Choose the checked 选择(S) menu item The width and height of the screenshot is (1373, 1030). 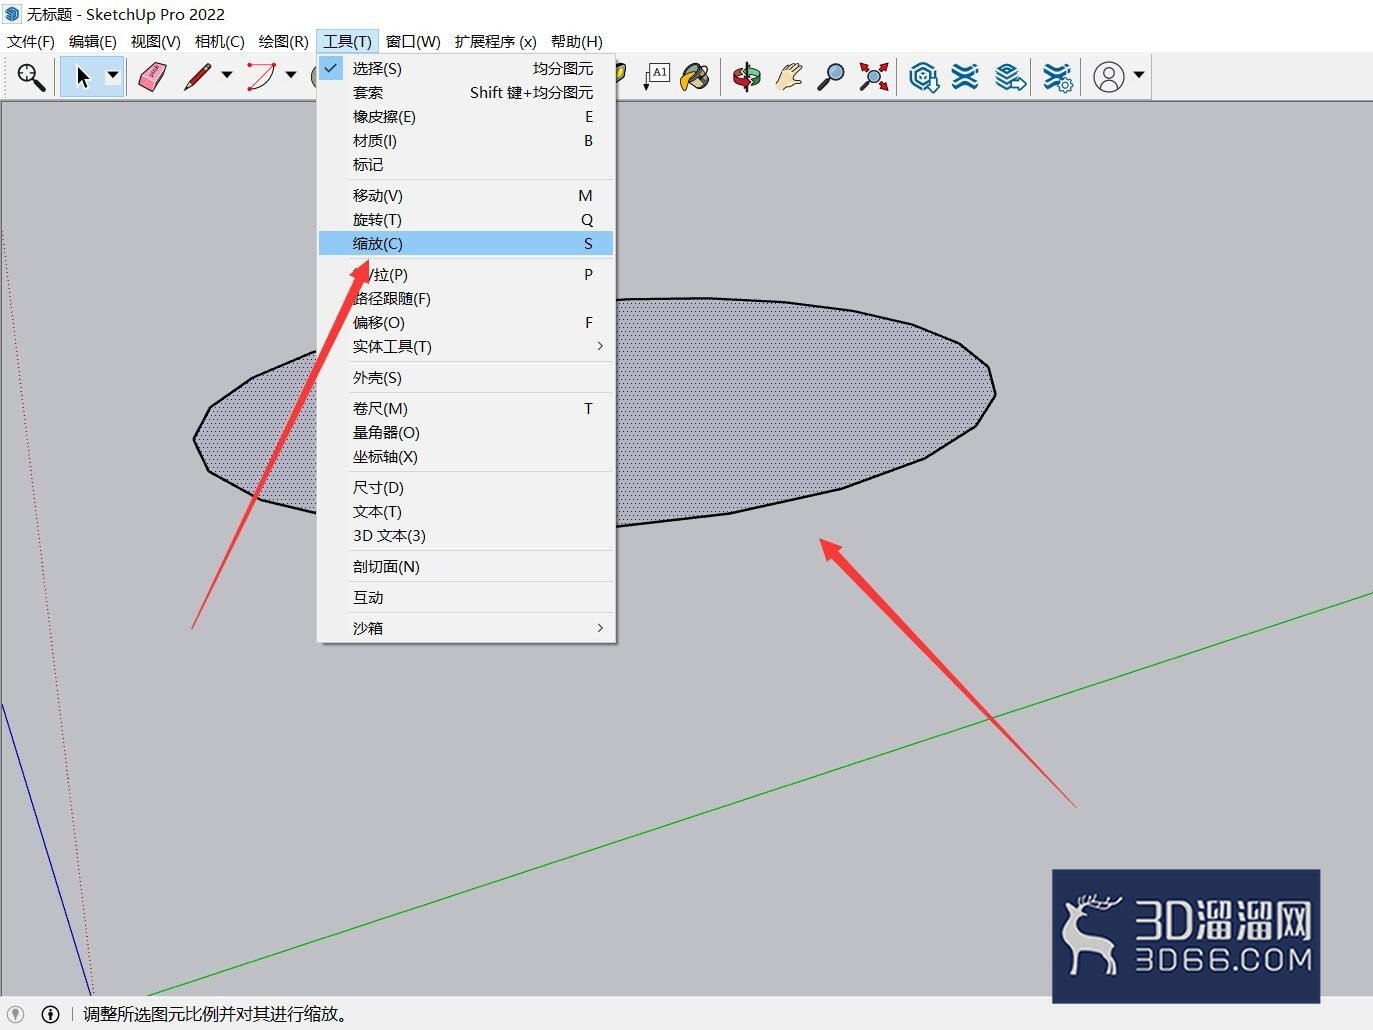pyautogui.click(x=466, y=68)
